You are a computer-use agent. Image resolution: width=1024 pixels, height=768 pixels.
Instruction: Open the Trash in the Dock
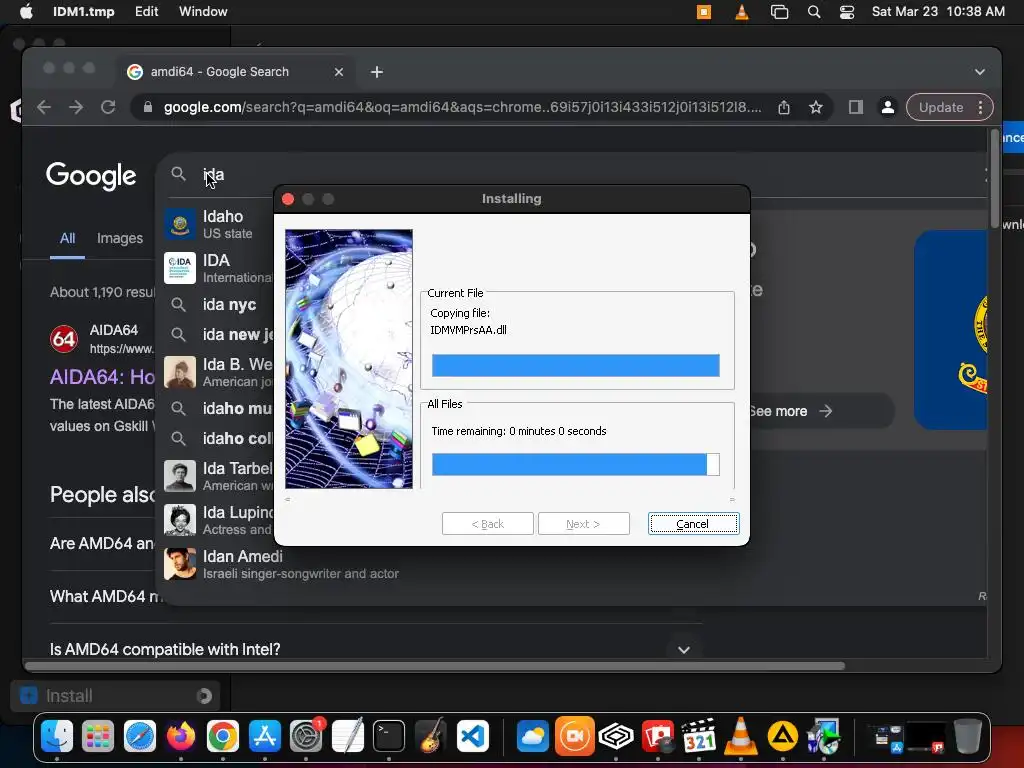click(968, 737)
